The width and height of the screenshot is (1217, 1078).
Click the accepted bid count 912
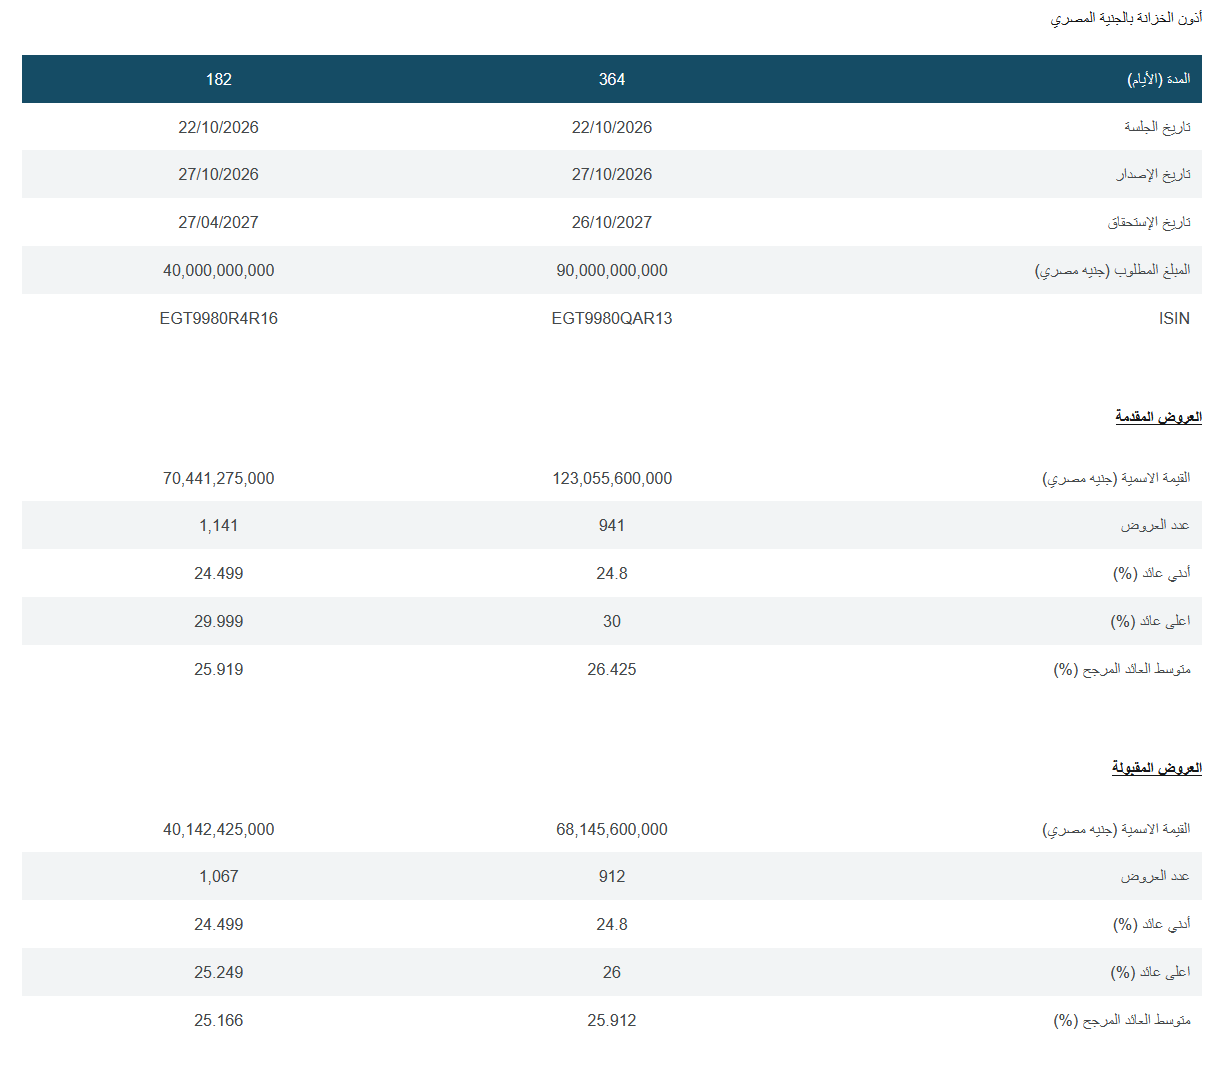612,877
